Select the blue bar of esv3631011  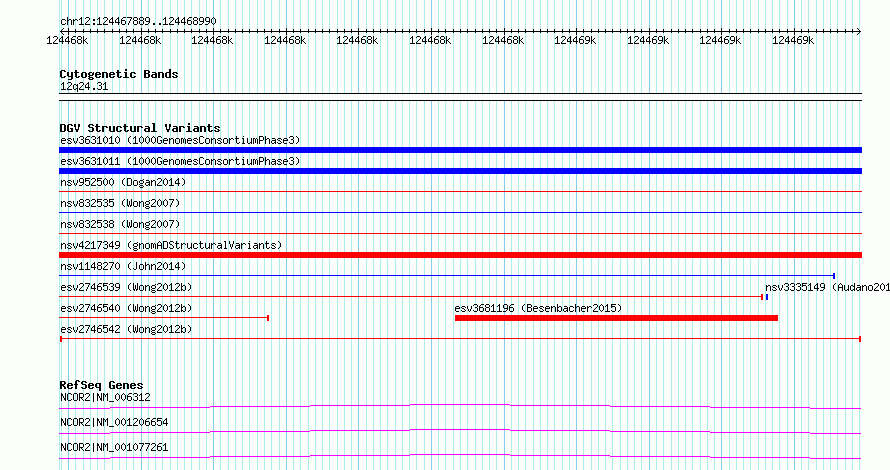click(460, 171)
